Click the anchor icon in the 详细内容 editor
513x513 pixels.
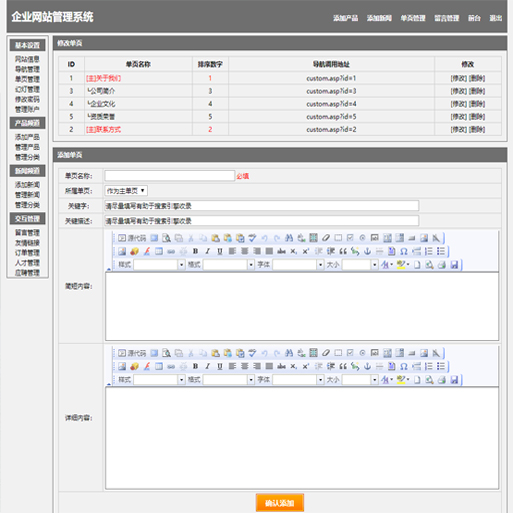click(x=367, y=366)
